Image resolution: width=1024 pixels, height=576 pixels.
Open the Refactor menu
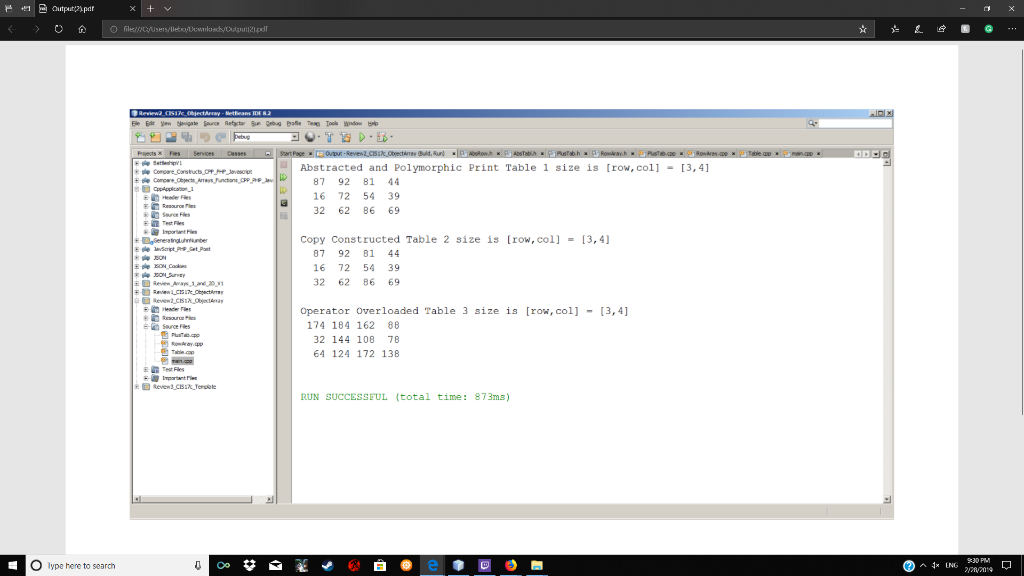point(236,124)
